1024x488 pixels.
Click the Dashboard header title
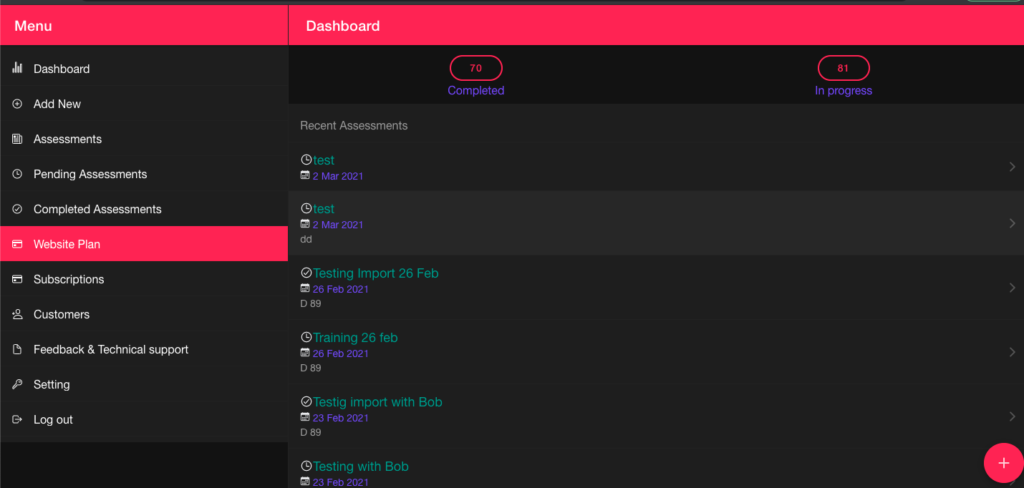point(343,26)
